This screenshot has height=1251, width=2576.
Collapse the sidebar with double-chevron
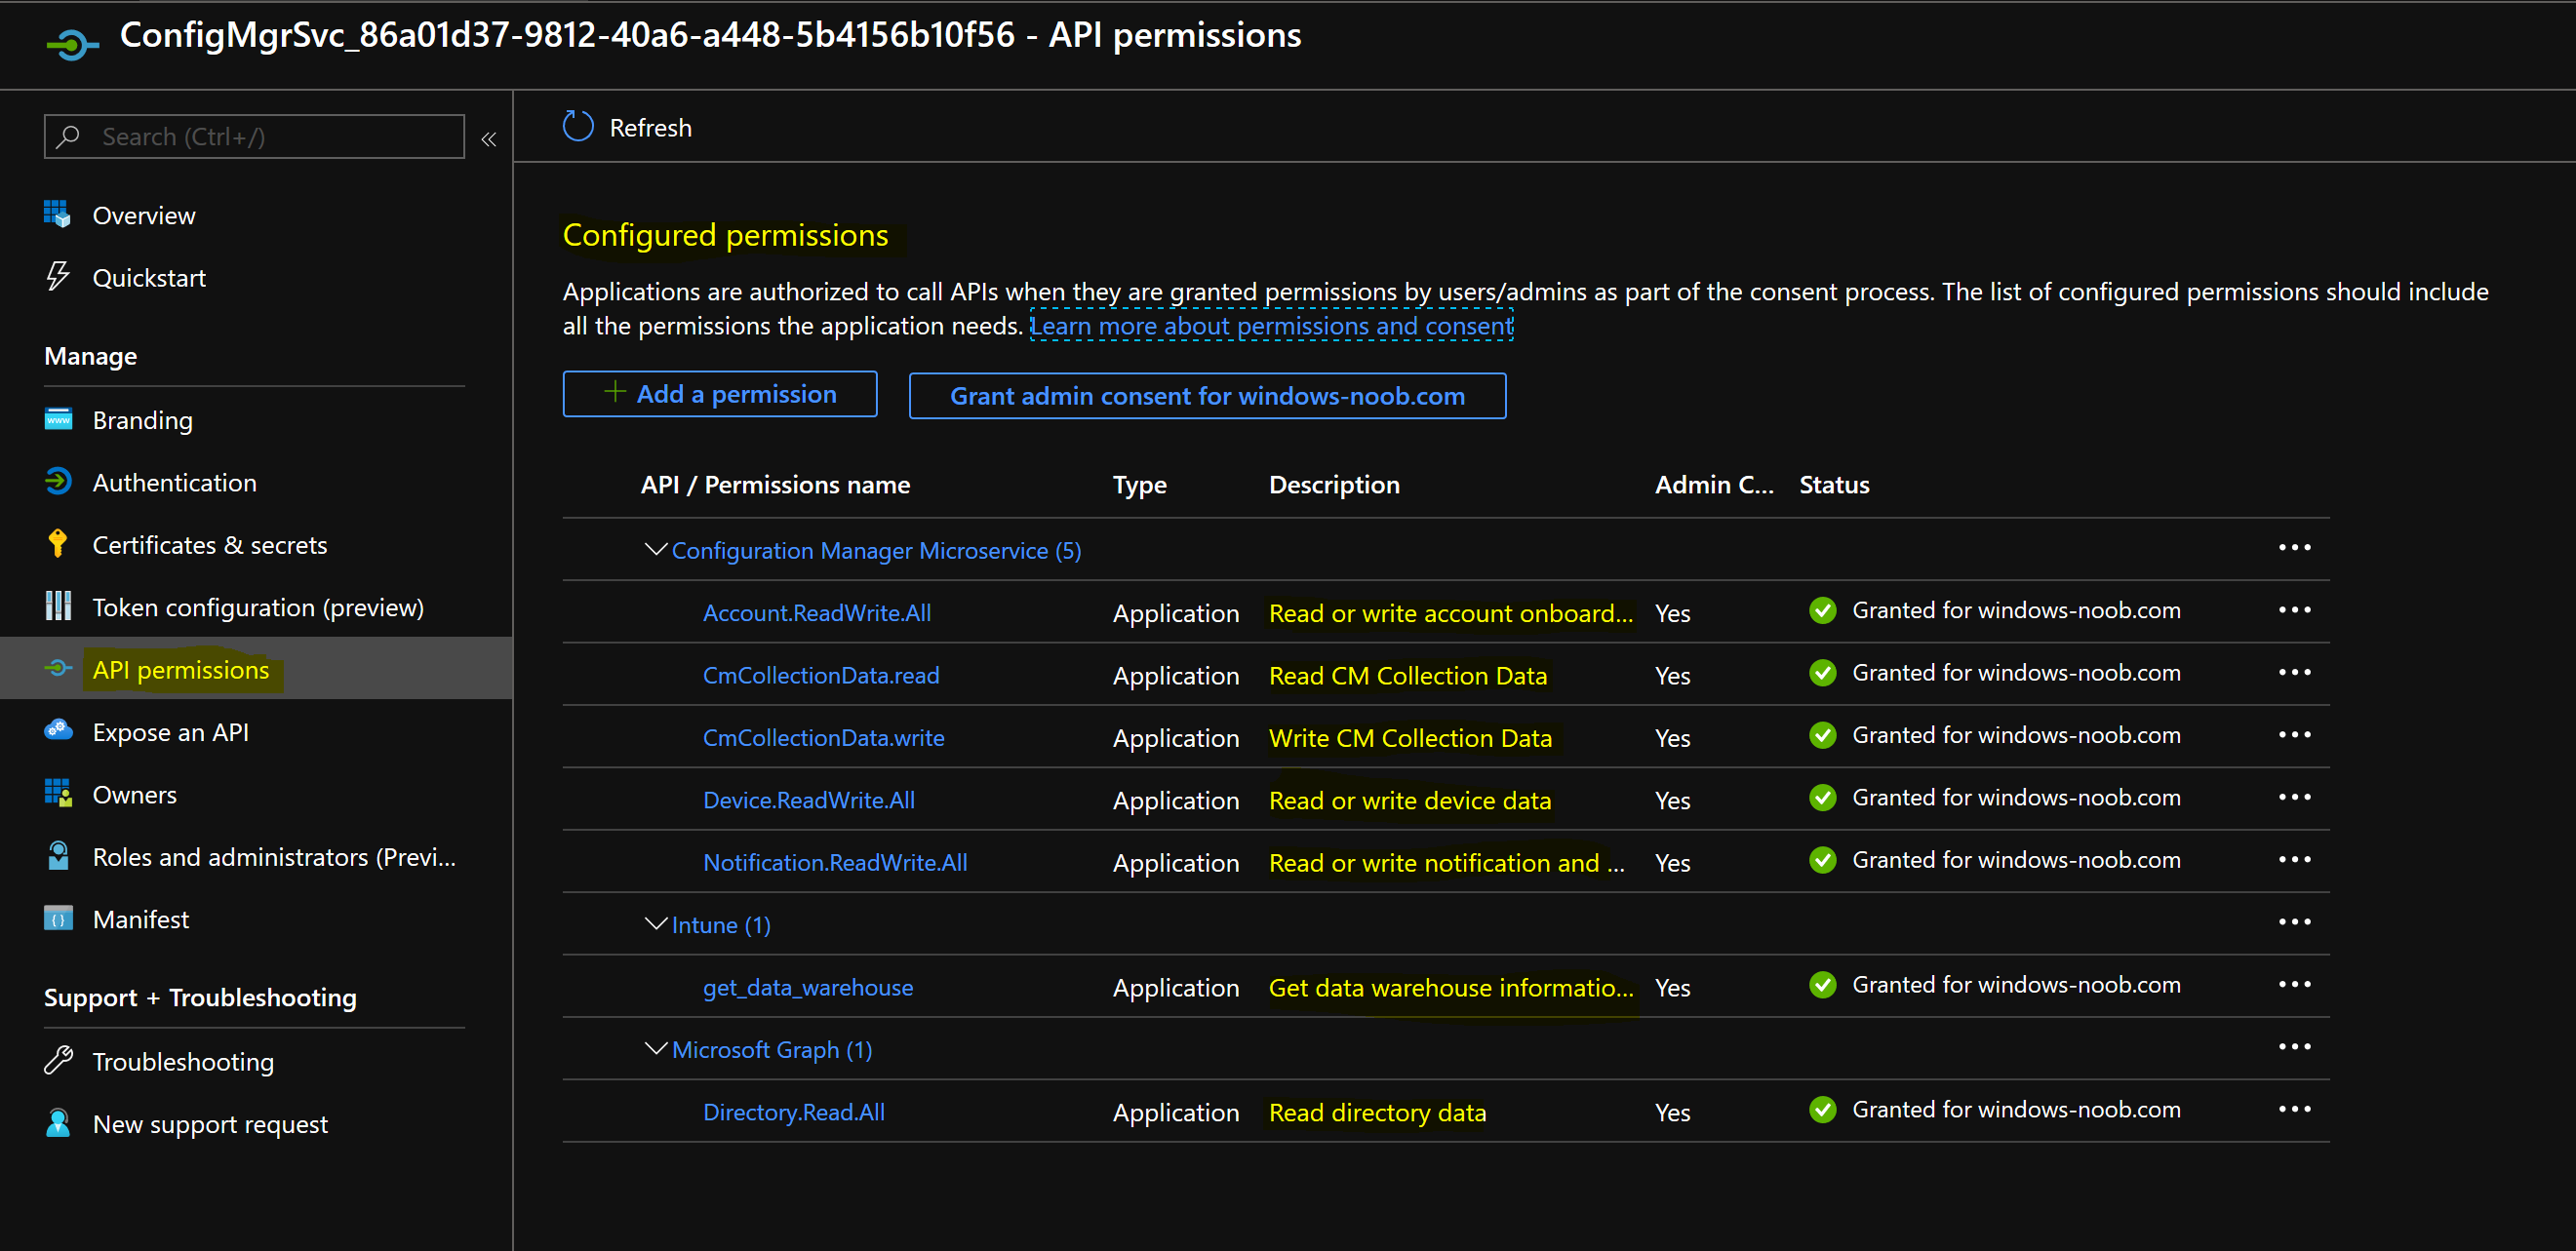pyautogui.click(x=489, y=139)
